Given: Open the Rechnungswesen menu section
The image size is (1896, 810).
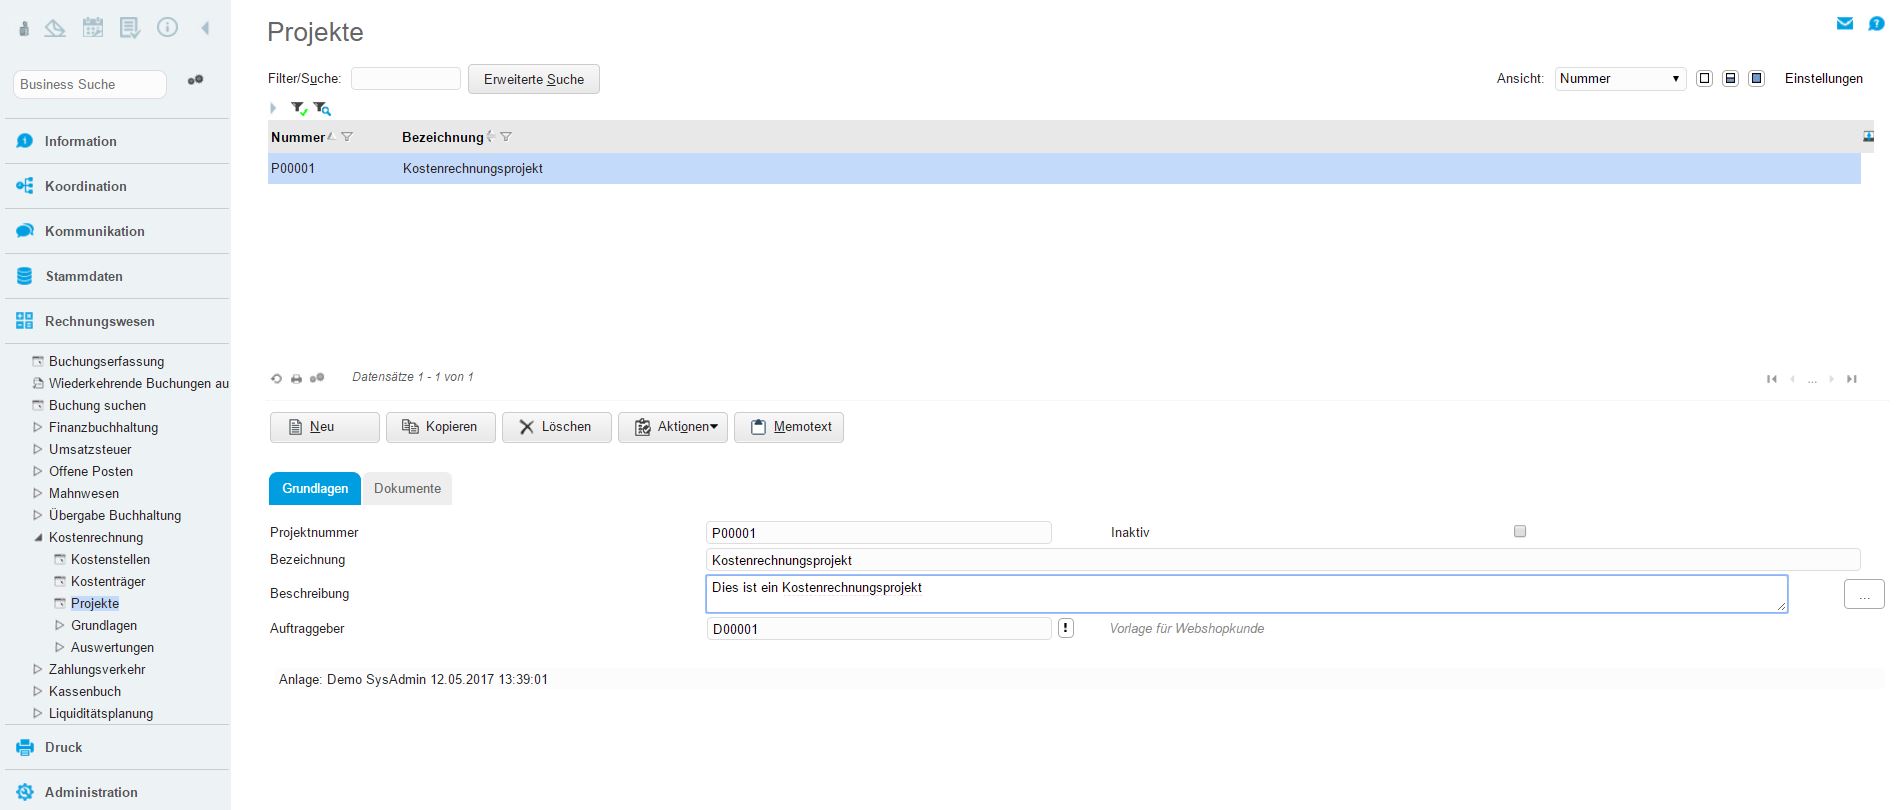Looking at the screenshot, I should 117,321.
